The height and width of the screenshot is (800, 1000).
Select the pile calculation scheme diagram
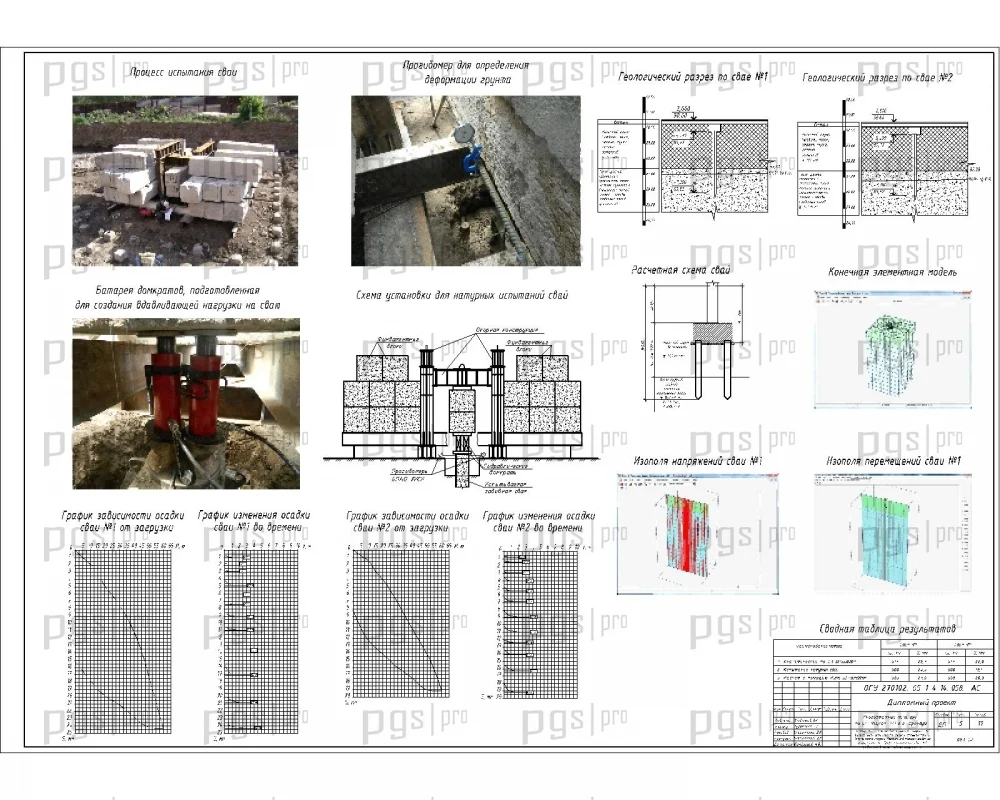(693, 344)
